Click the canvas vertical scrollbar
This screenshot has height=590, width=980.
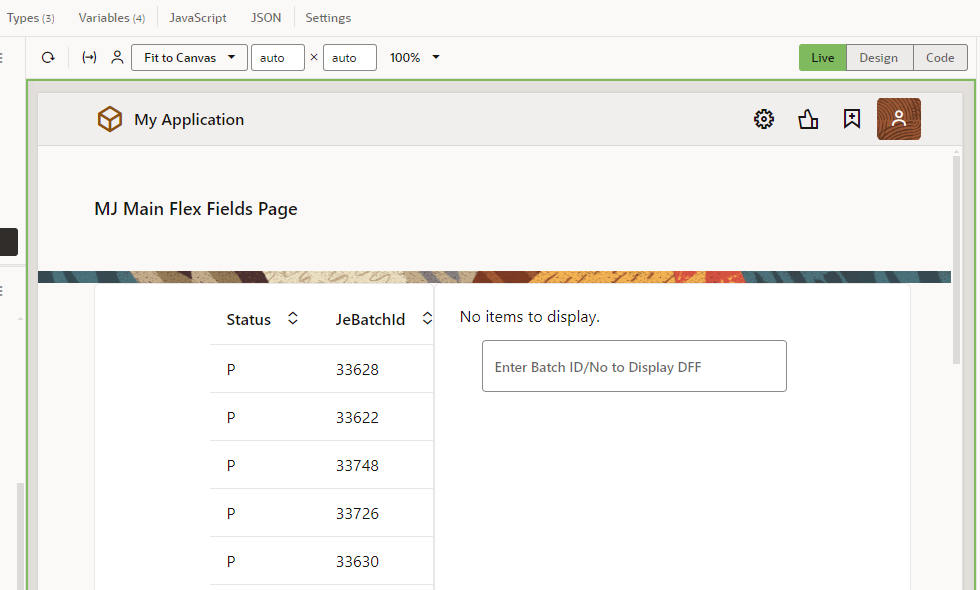pyautogui.click(x=956, y=260)
